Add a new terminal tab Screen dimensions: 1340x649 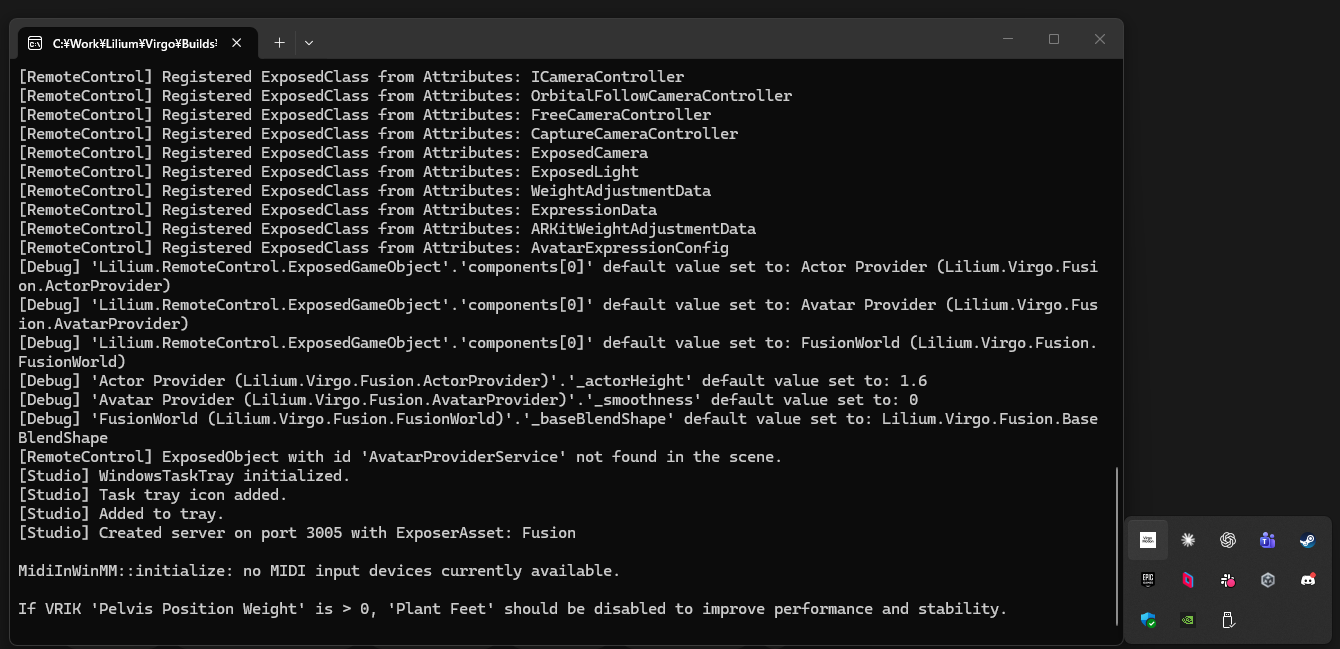pyautogui.click(x=279, y=43)
